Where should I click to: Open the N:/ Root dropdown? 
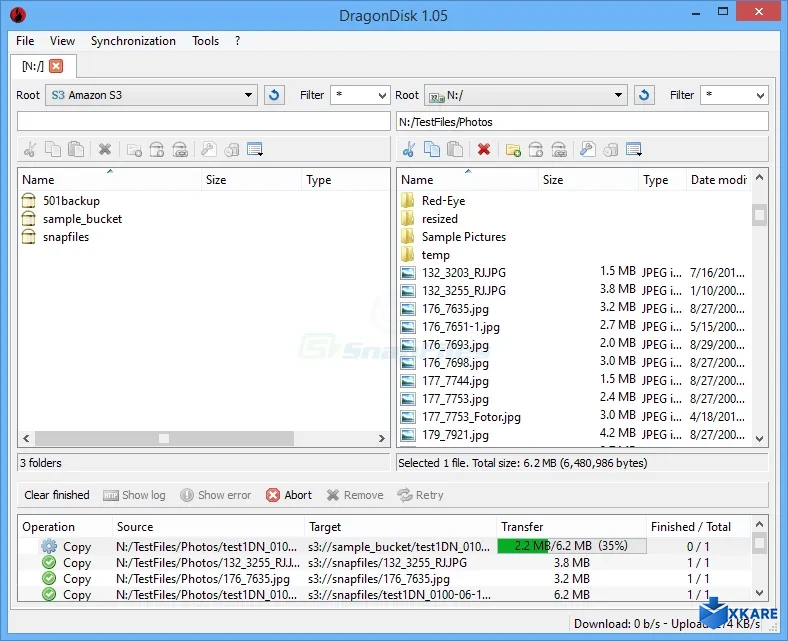[x=526, y=95]
